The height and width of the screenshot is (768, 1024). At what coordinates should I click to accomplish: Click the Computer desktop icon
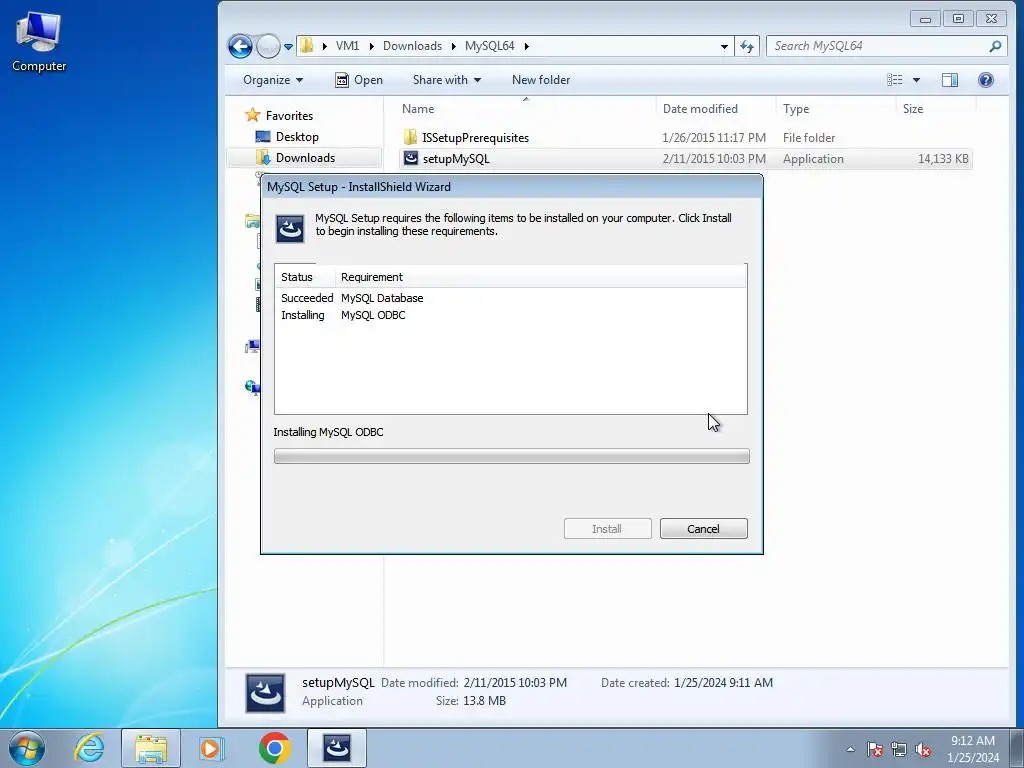[39, 41]
